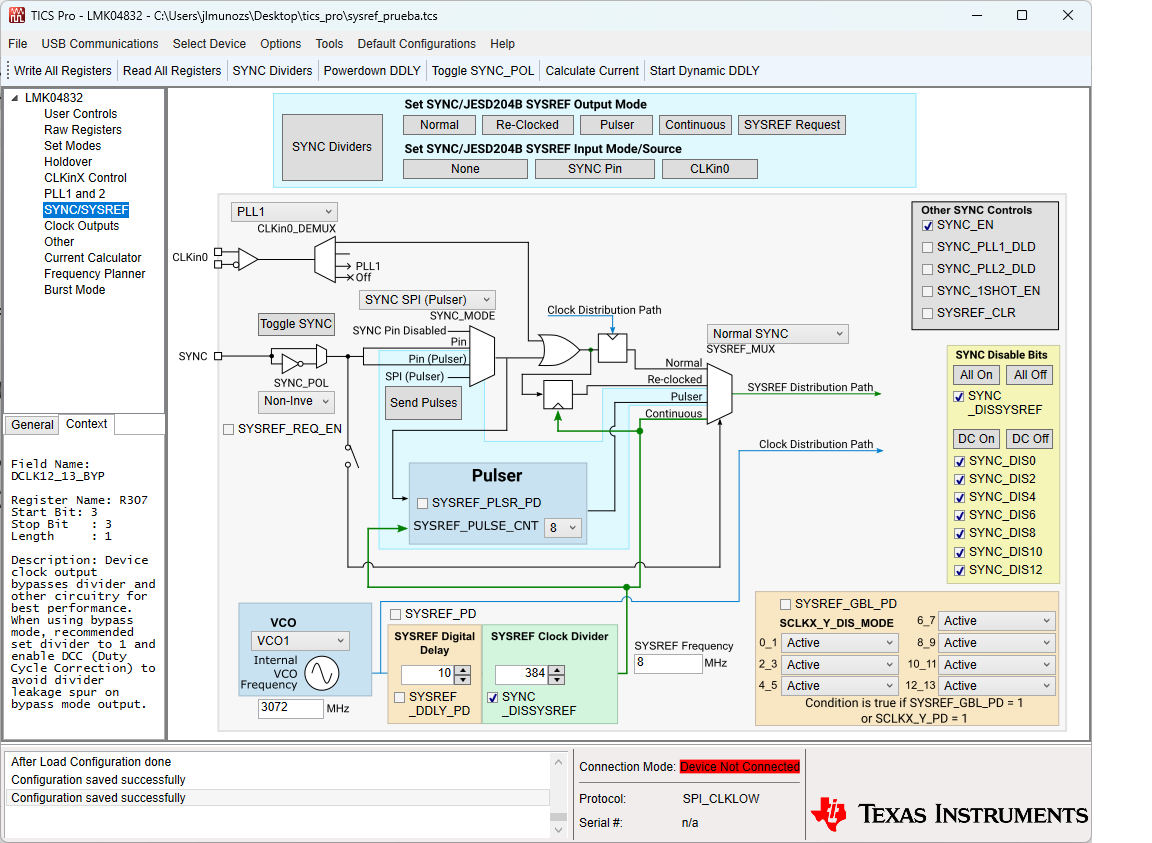Viewport: 1152px width, 843px height.
Task: Click Read All Registers in toolbar
Action: point(172,71)
